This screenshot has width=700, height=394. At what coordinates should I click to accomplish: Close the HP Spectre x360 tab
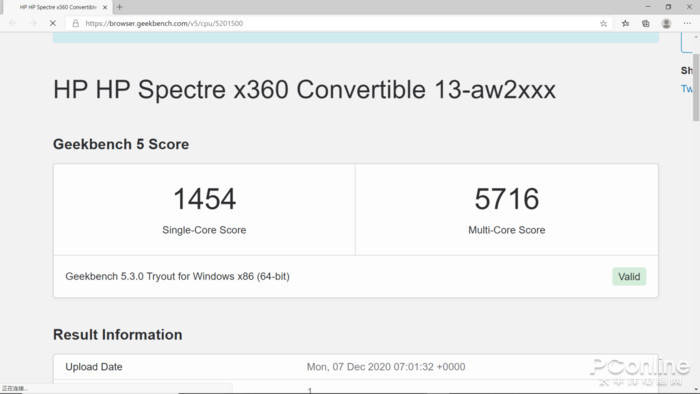pos(105,7)
